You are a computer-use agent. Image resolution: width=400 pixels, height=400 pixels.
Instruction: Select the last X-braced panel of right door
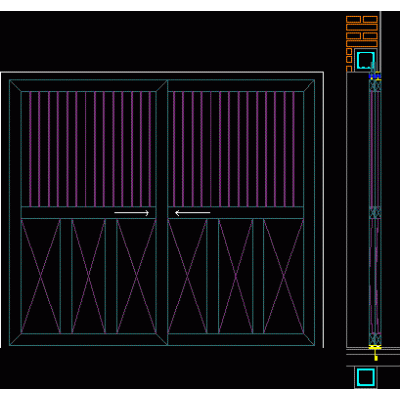[x=283, y=276]
